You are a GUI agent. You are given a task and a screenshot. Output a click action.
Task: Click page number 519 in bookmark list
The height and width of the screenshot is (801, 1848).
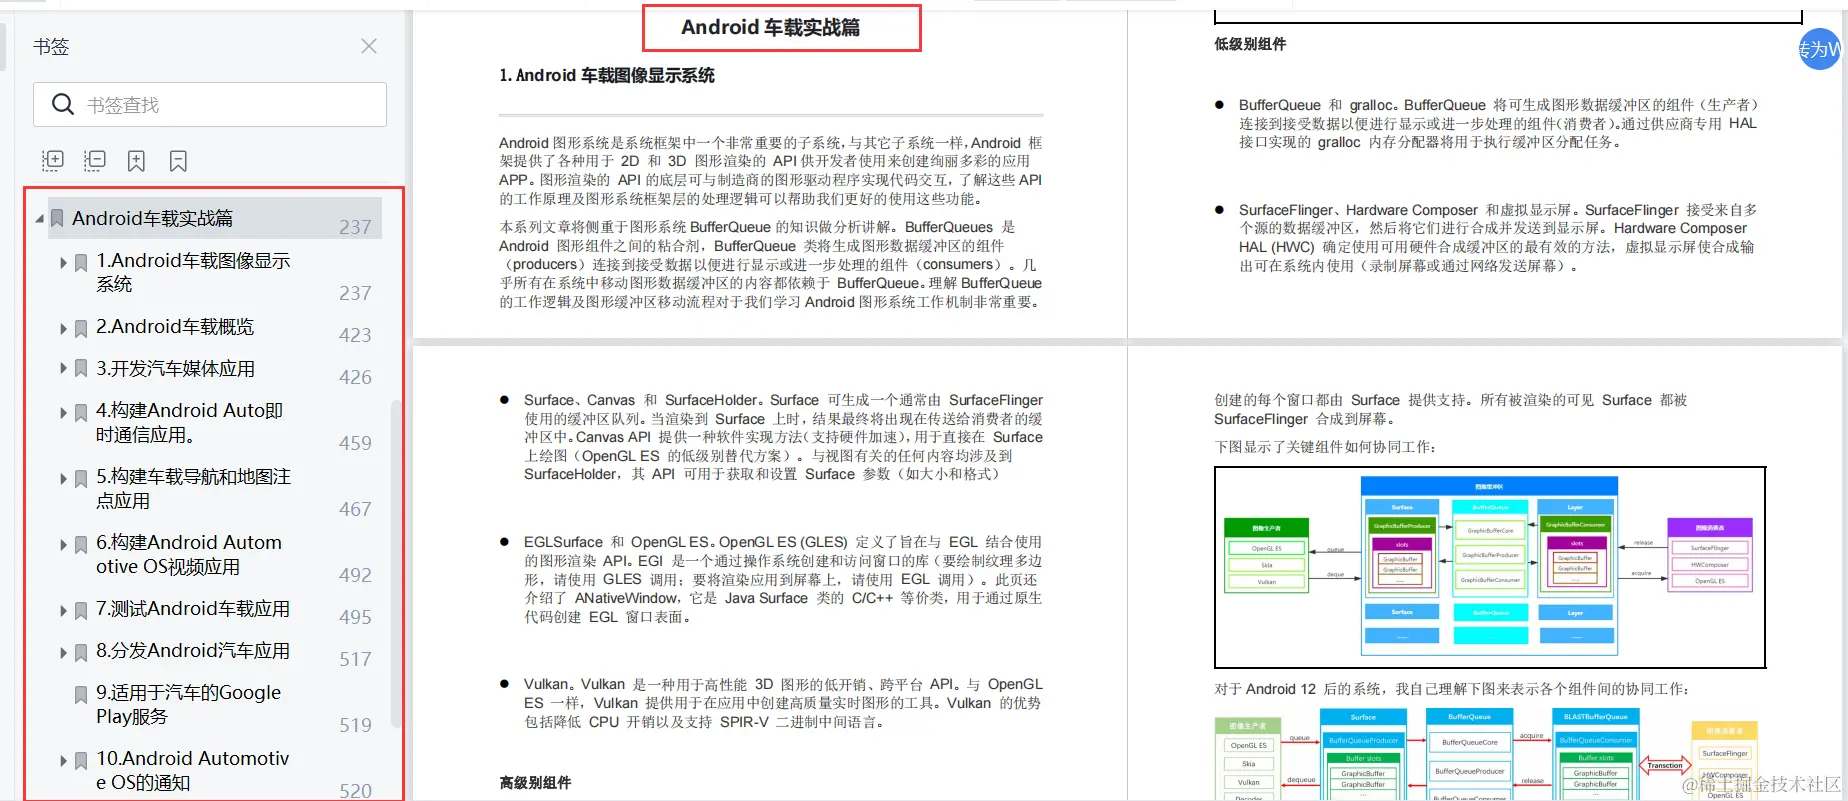(355, 725)
